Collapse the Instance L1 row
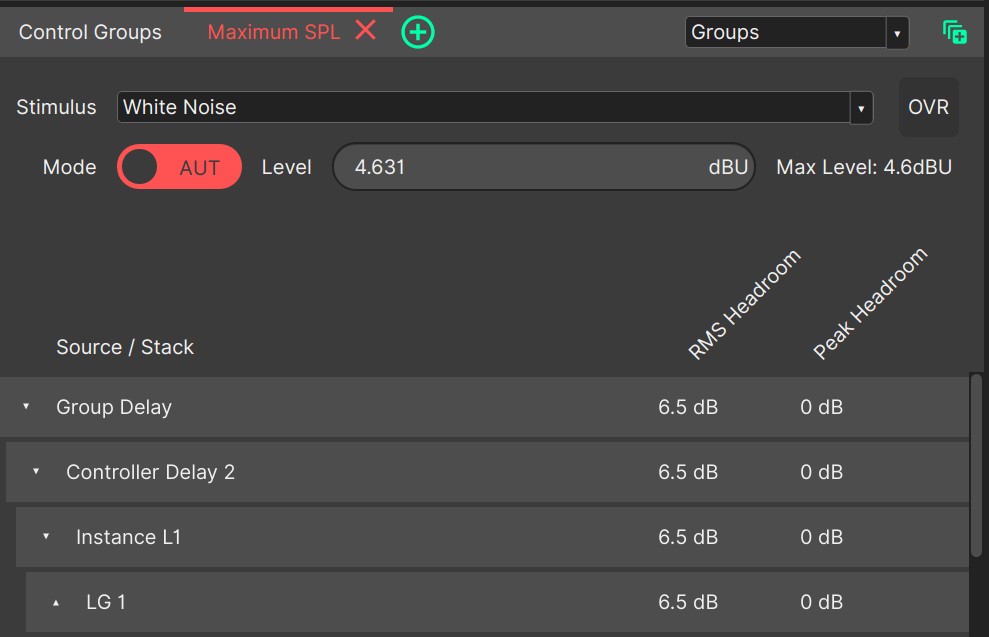Screen dimensions: 989x637 46,537
